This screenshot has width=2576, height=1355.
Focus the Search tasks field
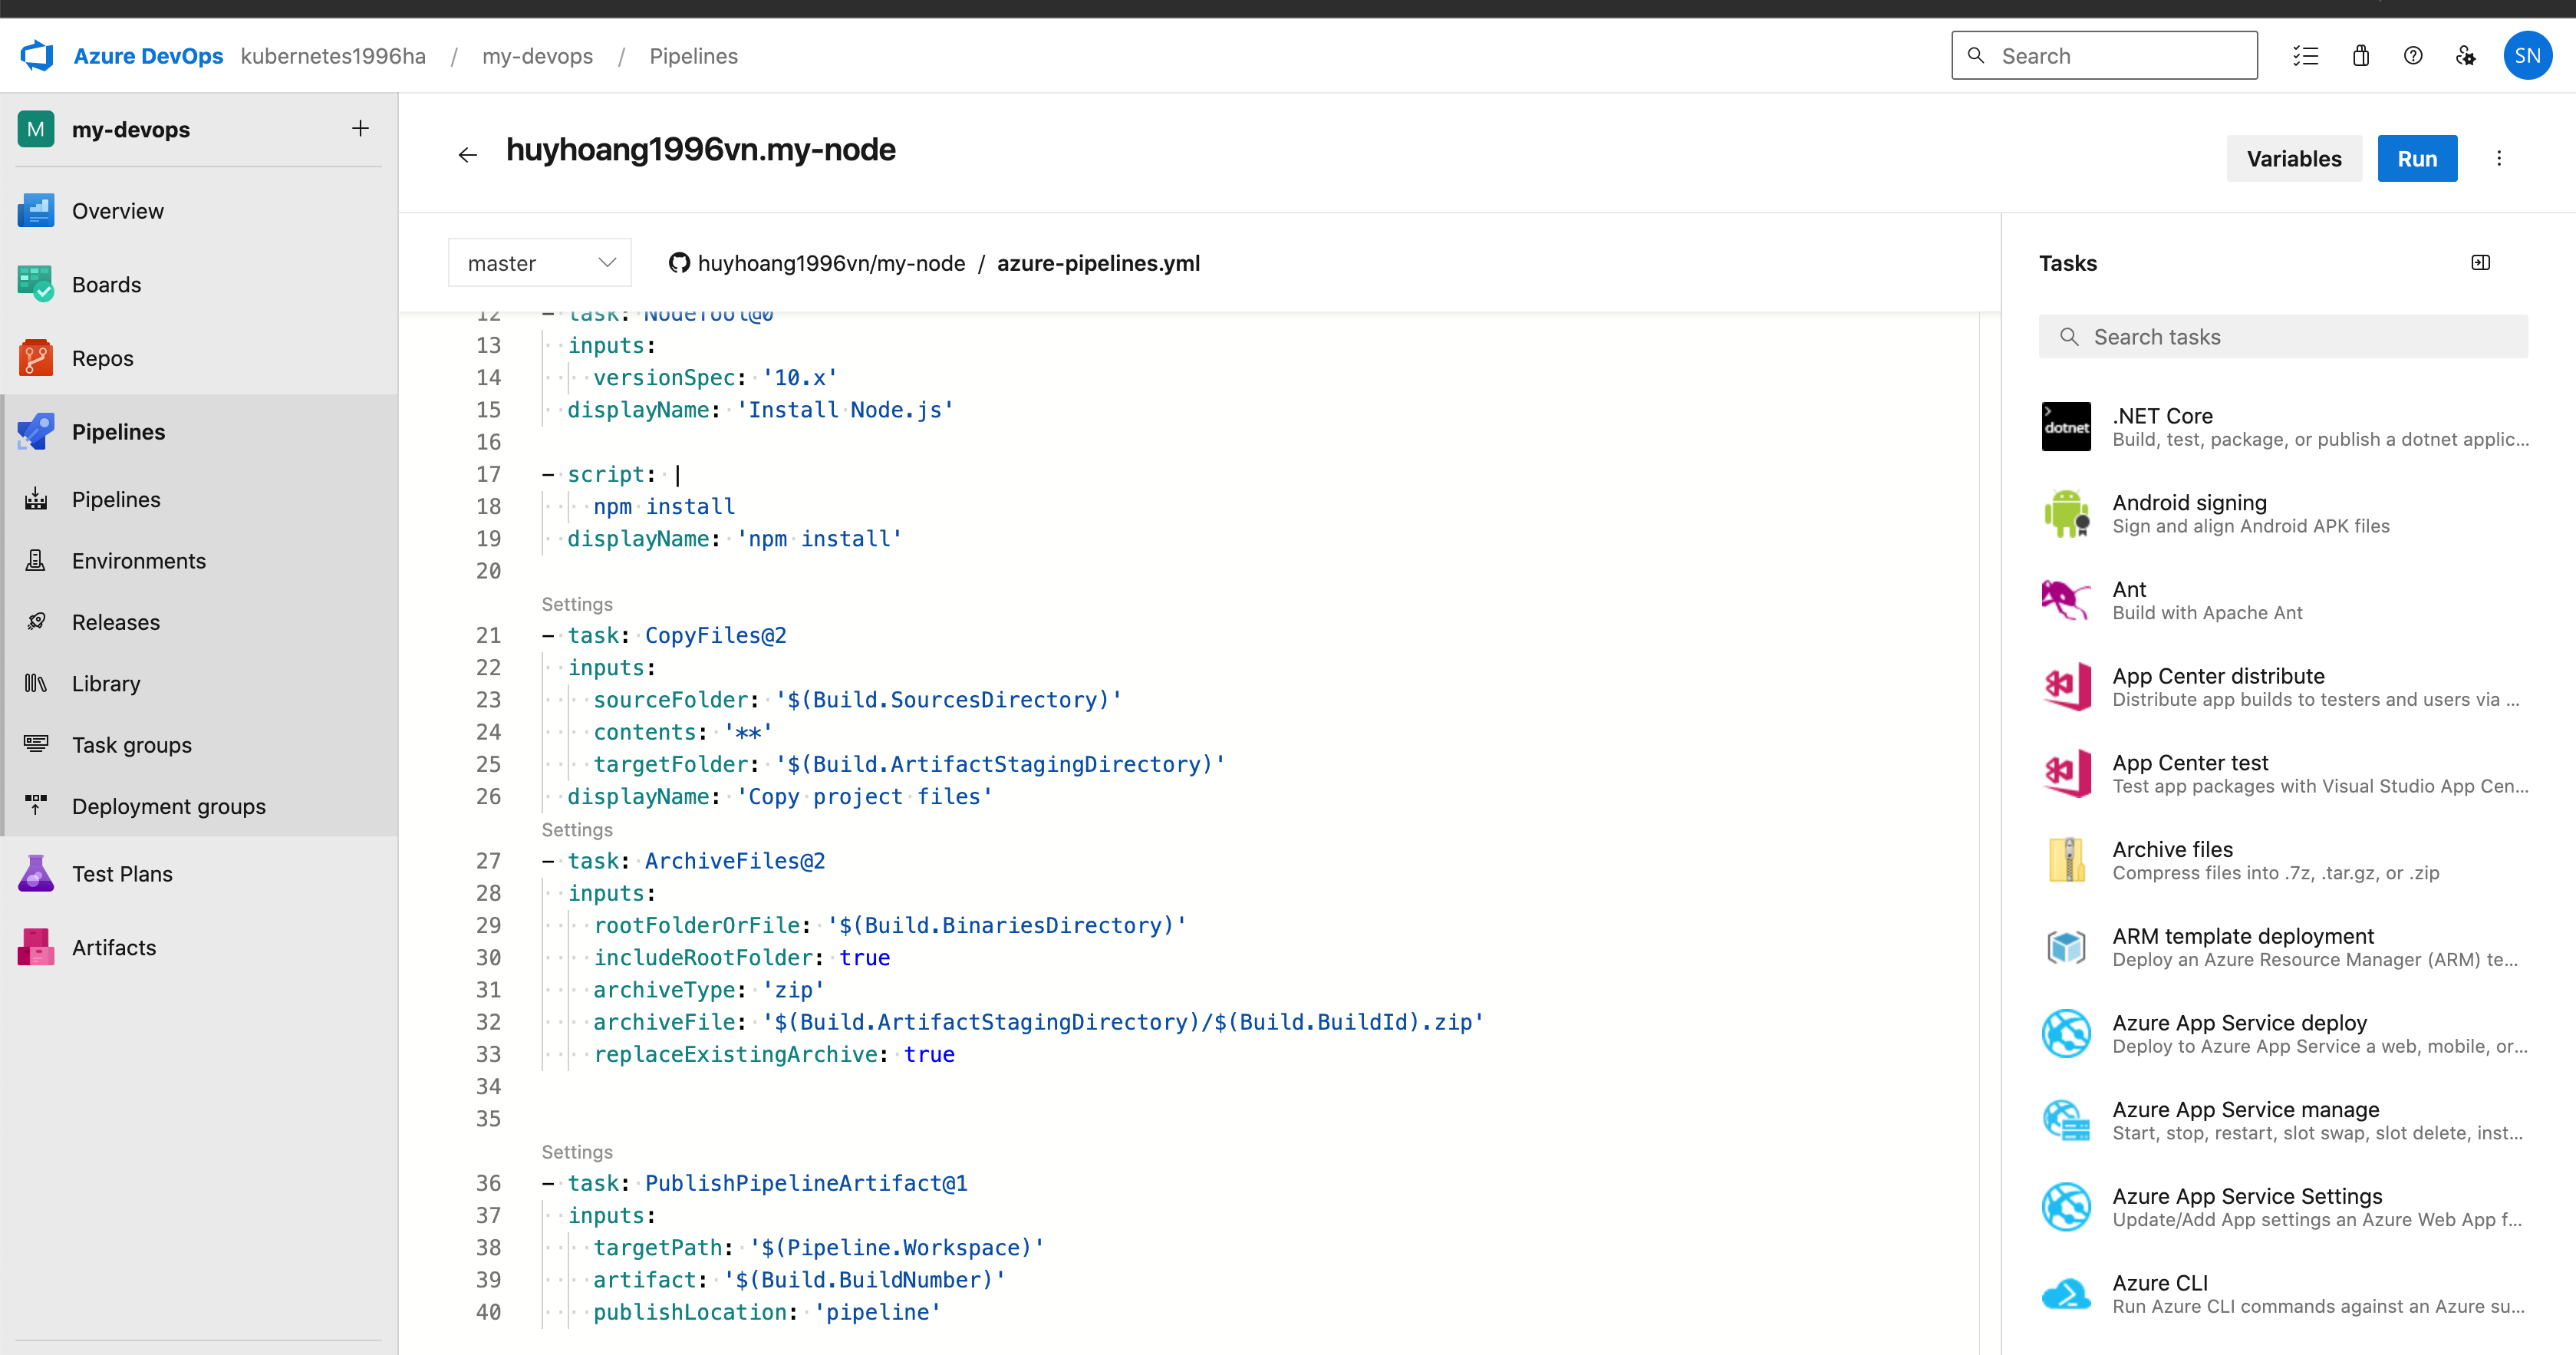point(2283,337)
